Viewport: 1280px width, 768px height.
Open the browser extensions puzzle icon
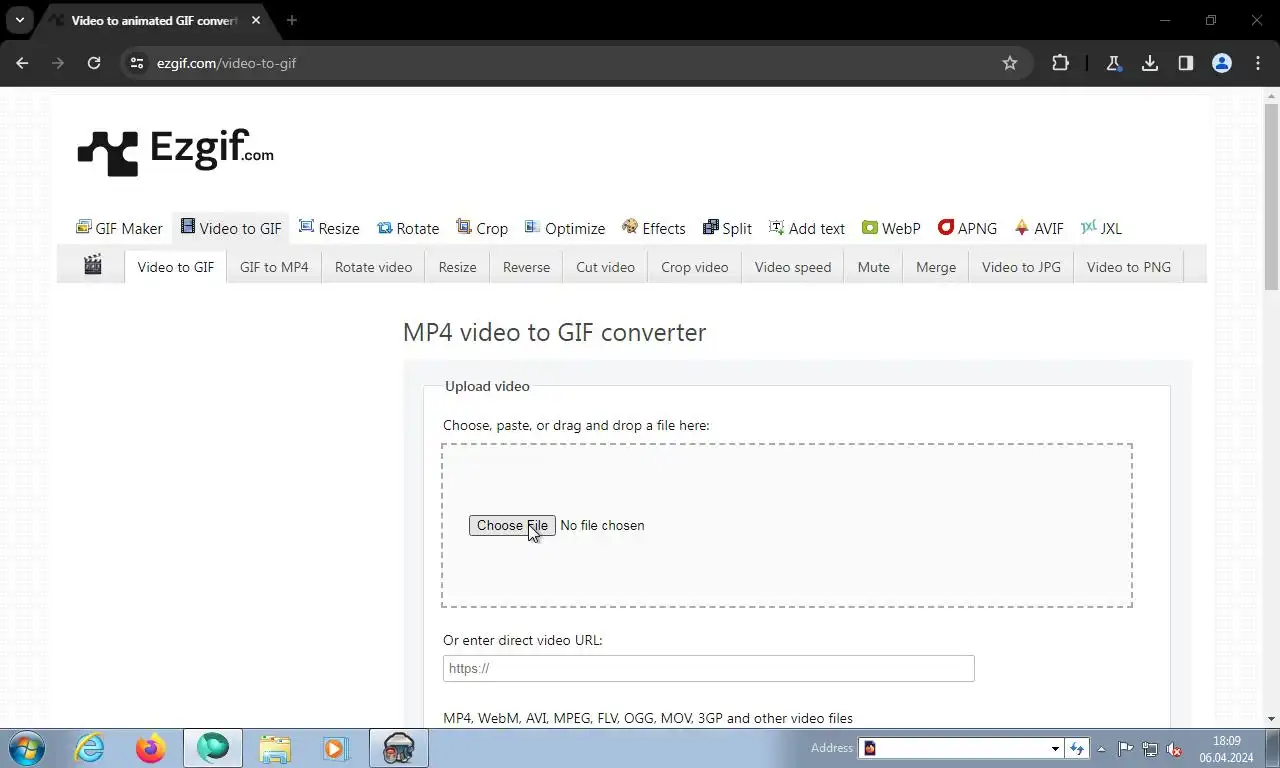pyautogui.click(x=1060, y=63)
